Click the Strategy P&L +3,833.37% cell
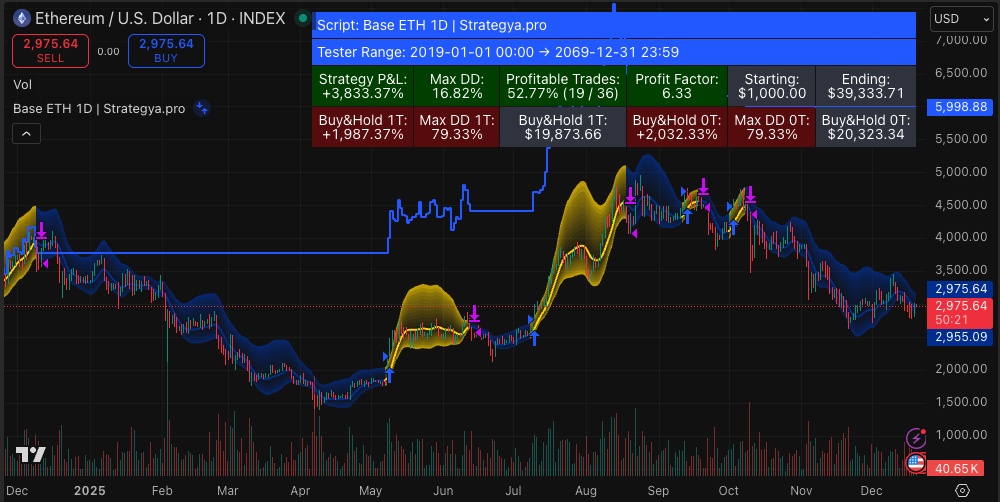Screen dimensions: 1000x502 pyautogui.click(x=362, y=86)
